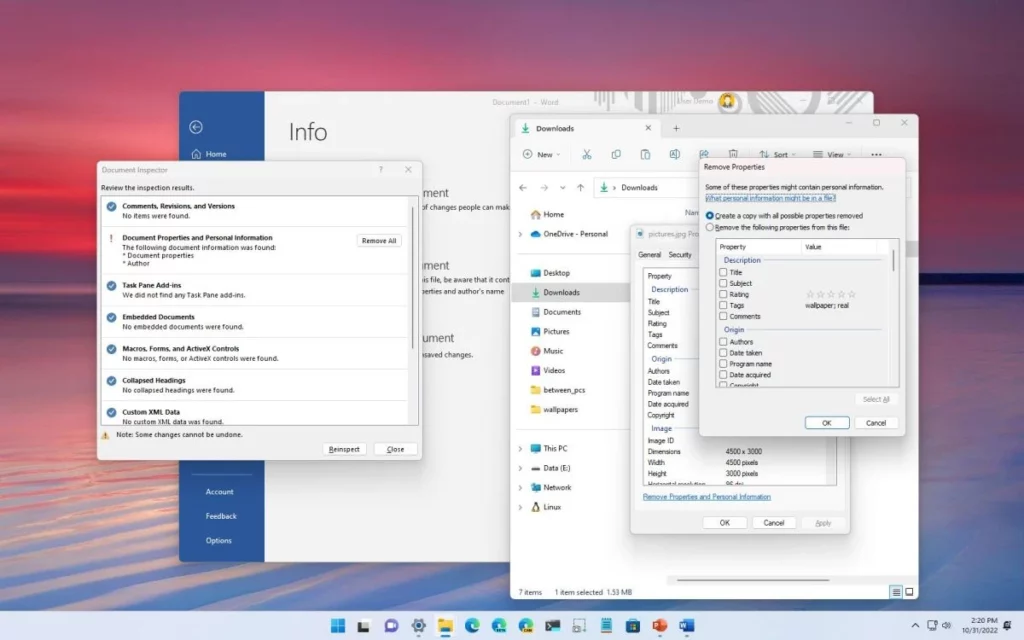Select the wallpapers folder in navigation pane
The width and height of the screenshot is (1024, 640).
[x=560, y=409]
